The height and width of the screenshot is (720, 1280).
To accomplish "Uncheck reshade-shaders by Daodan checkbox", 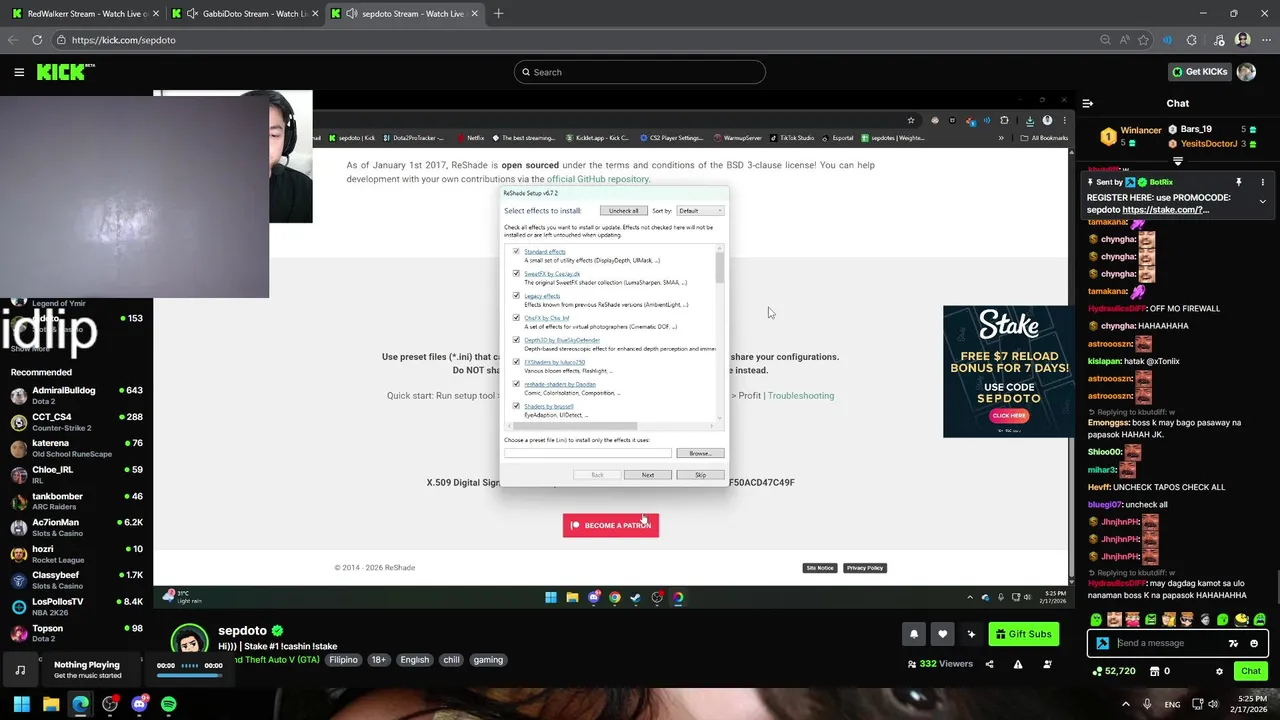I will (x=516, y=383).
